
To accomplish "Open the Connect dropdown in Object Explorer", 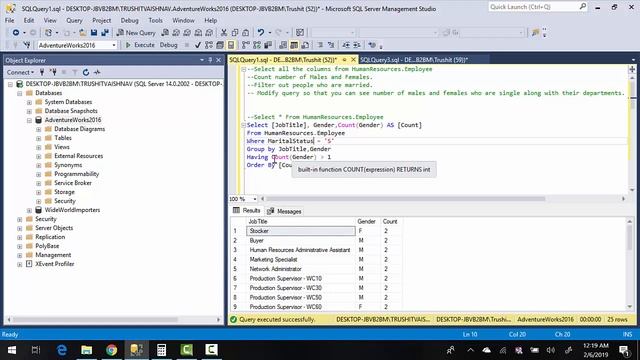I will point(20,72).
